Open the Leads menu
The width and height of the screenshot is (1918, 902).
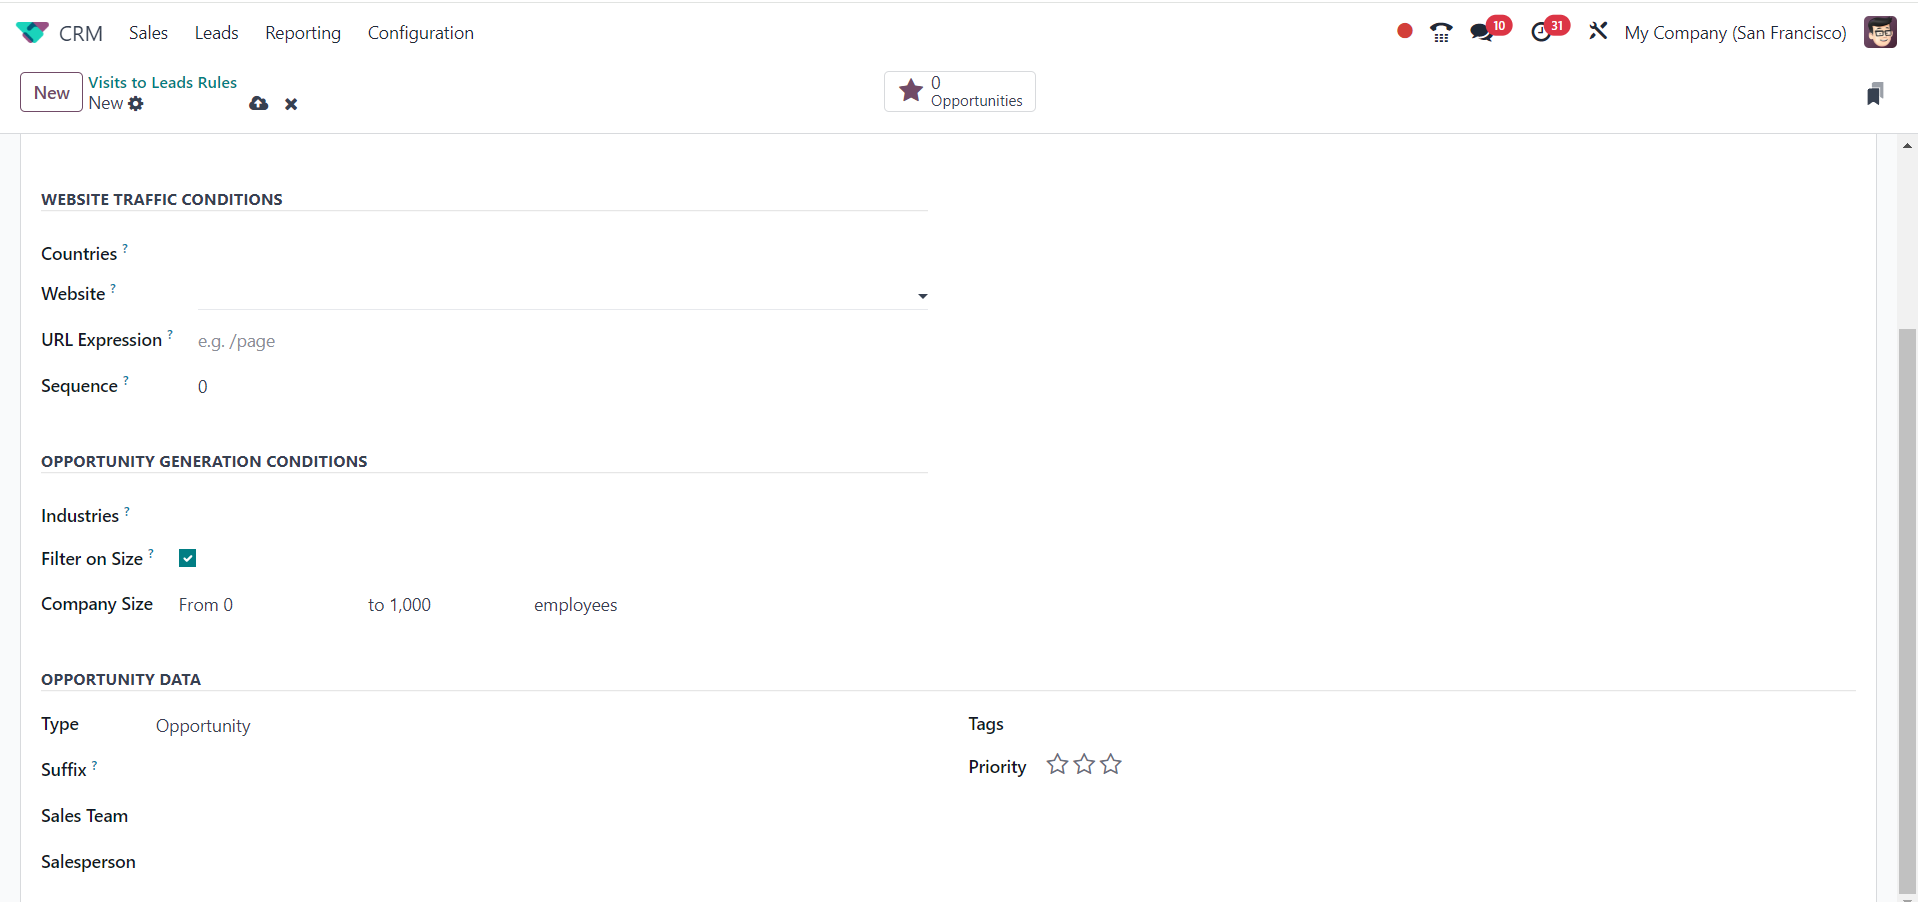(216, 33)
